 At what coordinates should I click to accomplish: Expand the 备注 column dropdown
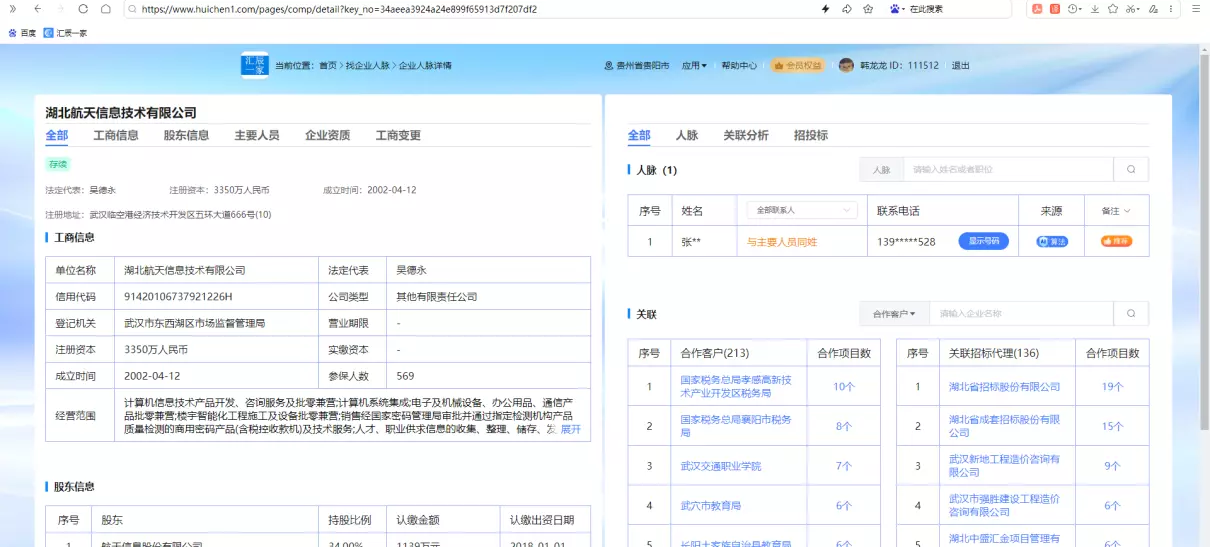click(x=1116, y=211)
